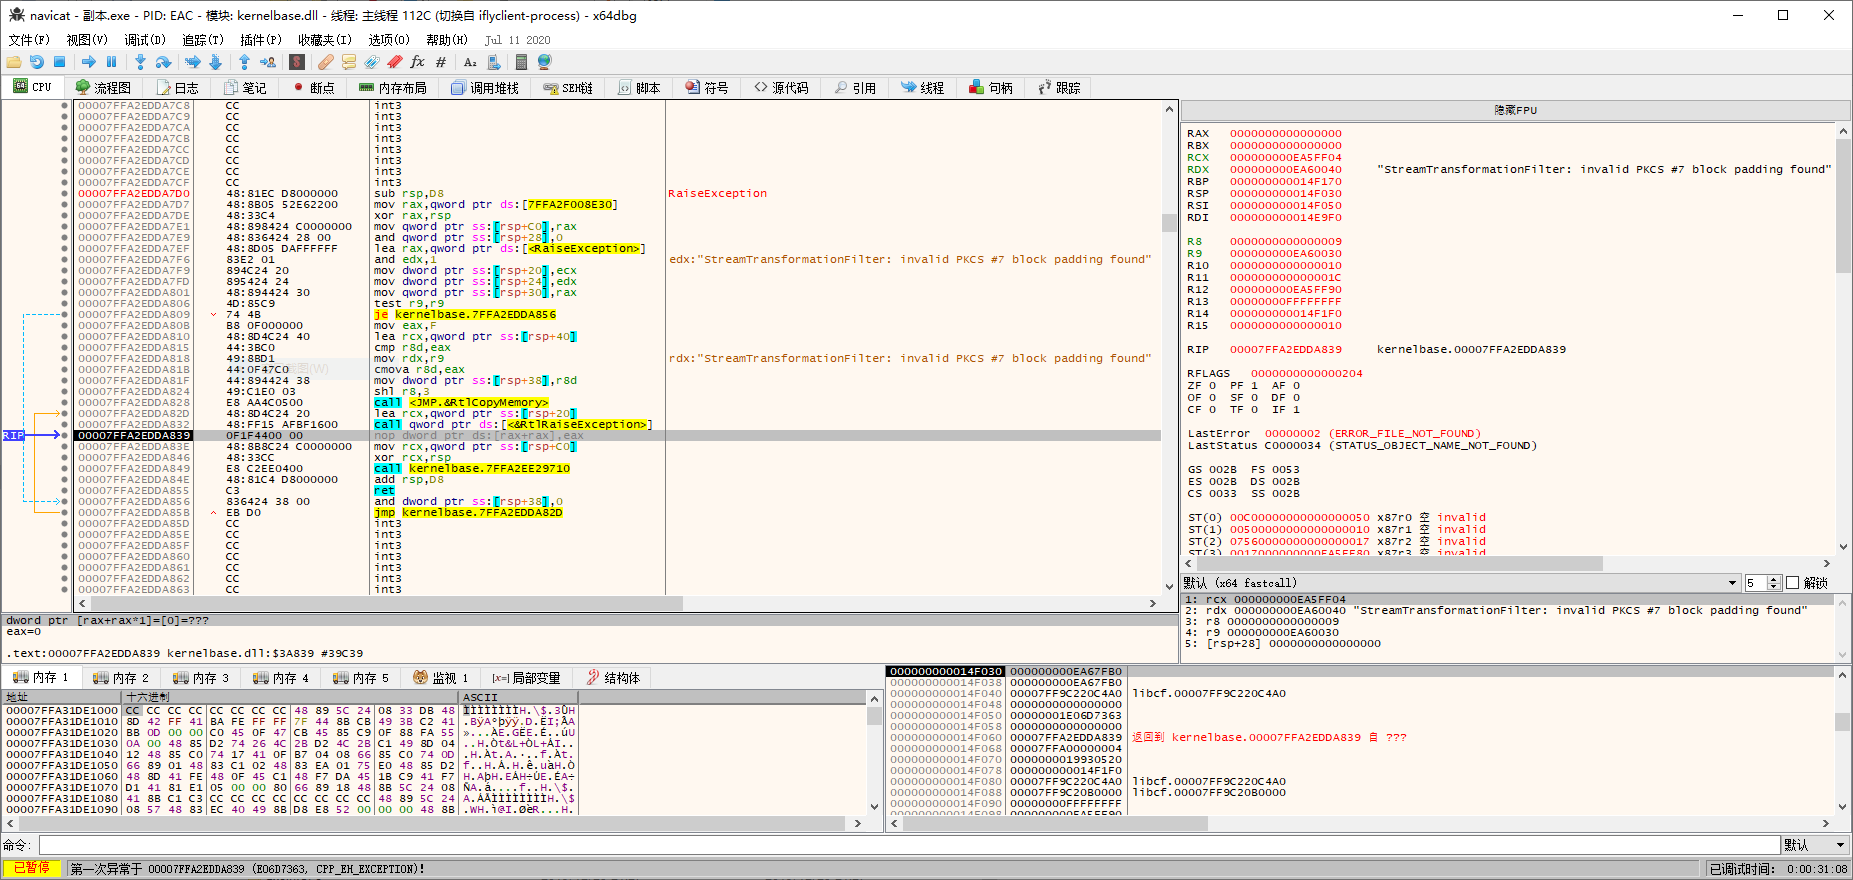Click the intermodular calls icon

(494, 62)
